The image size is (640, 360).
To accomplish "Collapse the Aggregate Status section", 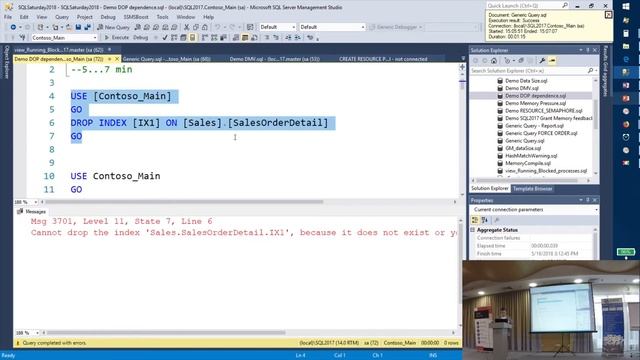I will click(x=473, y=230).
